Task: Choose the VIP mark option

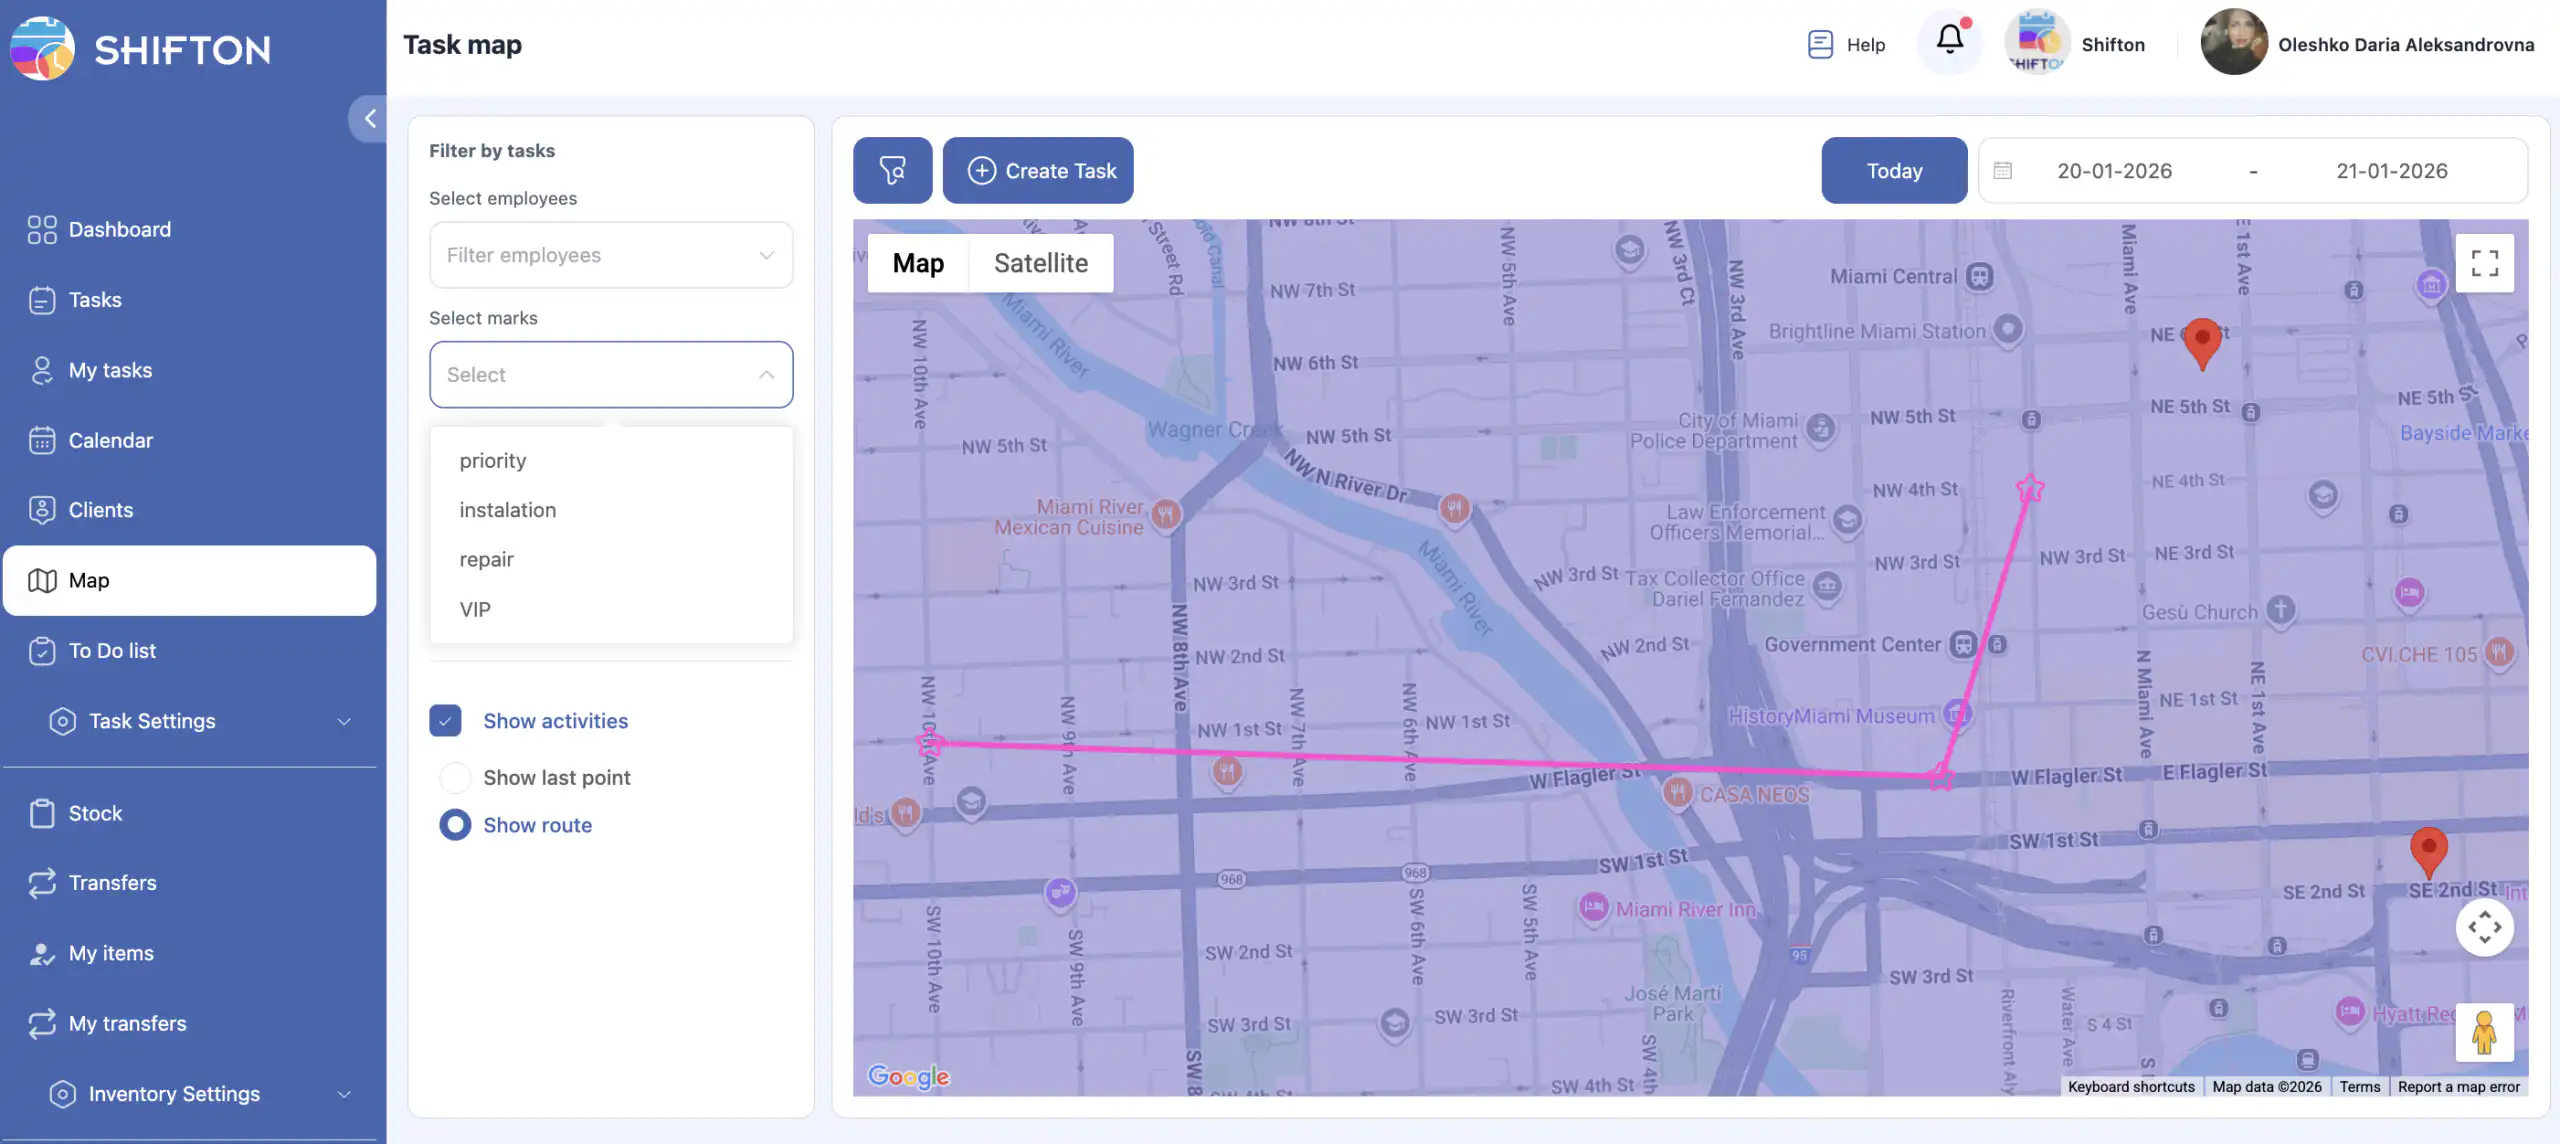Action: (475, 609)
